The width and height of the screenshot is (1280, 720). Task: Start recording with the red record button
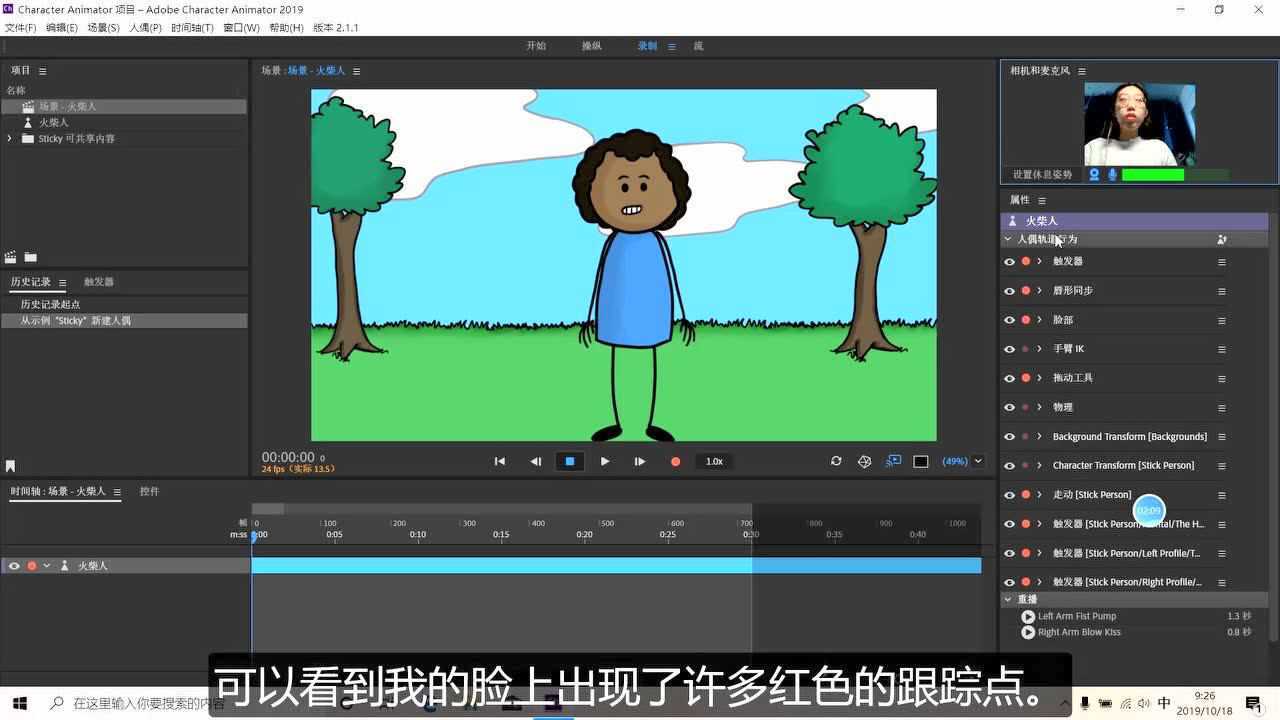point(675,461)
